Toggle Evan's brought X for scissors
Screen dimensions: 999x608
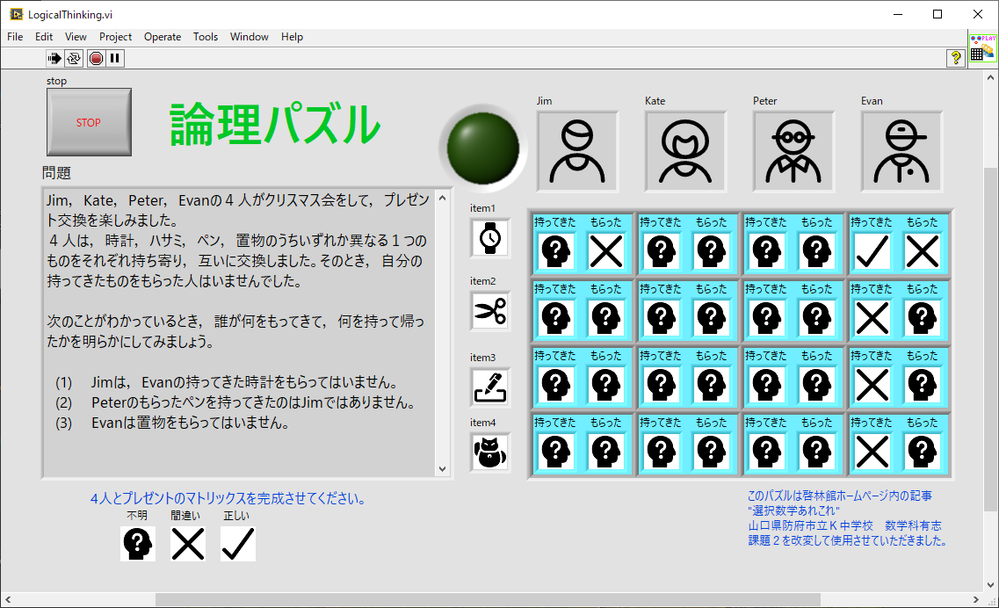(x=872, y=318)
